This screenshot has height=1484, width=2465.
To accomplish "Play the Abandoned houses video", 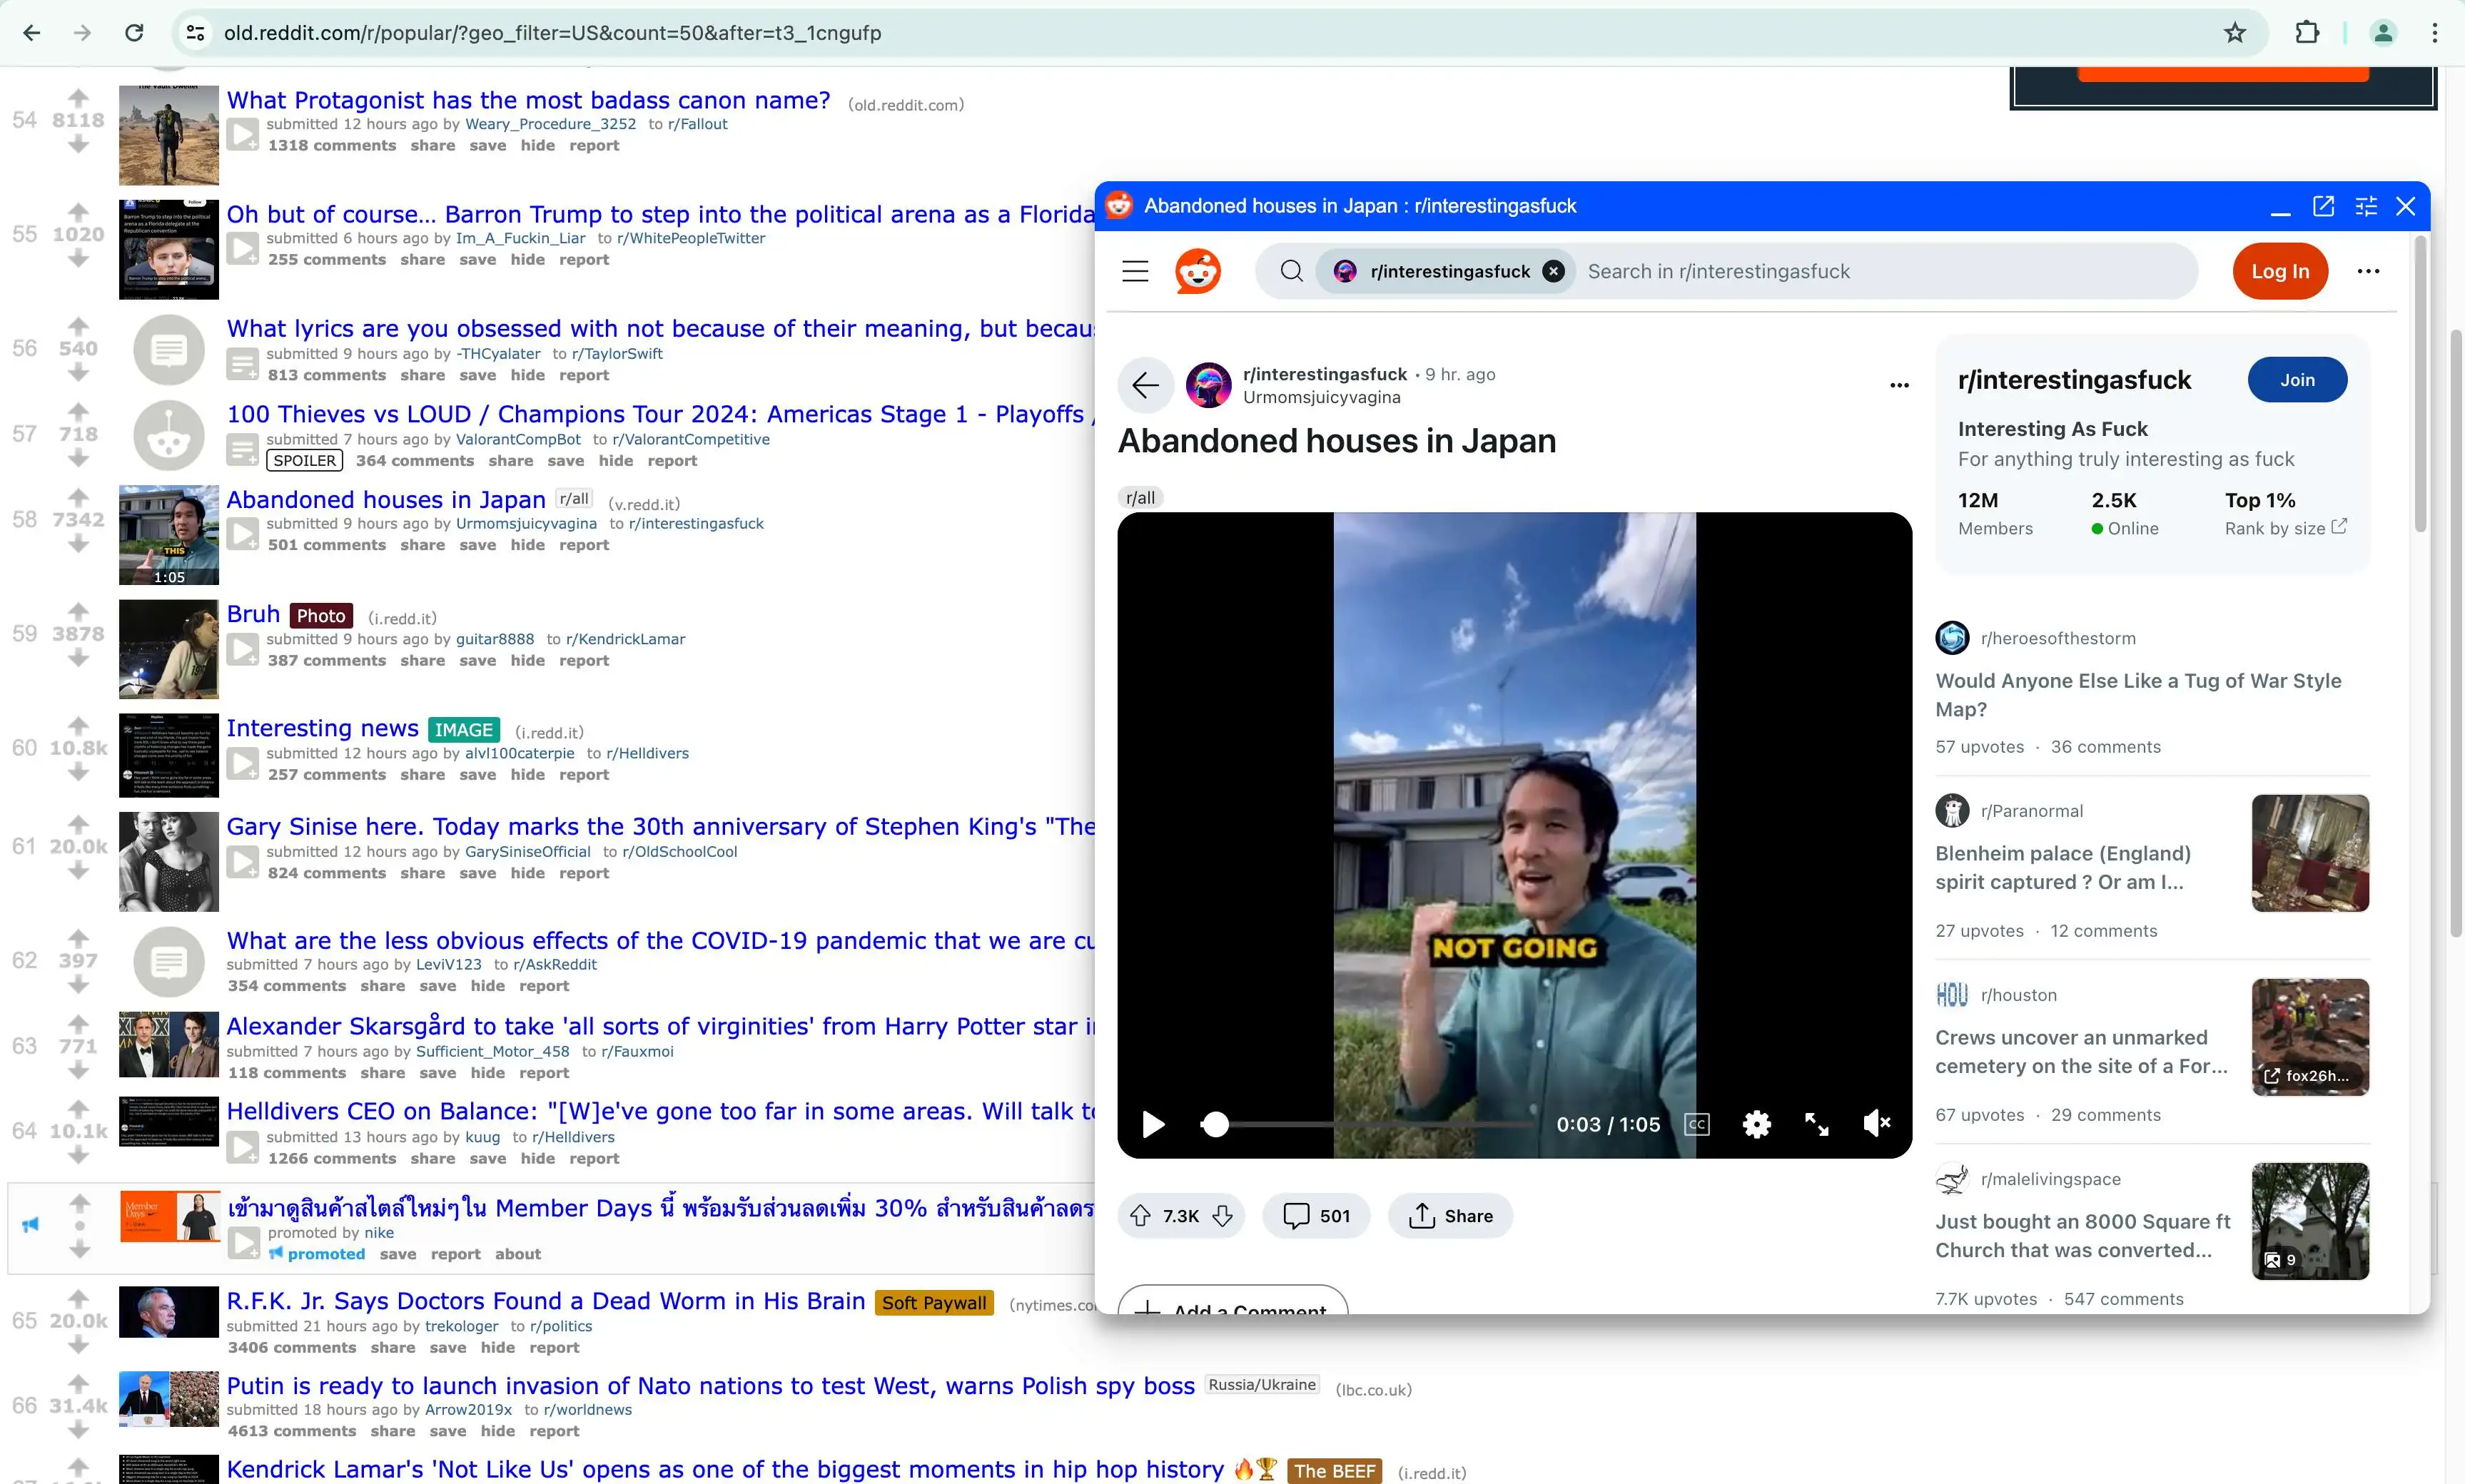I will [1153, 1124].
